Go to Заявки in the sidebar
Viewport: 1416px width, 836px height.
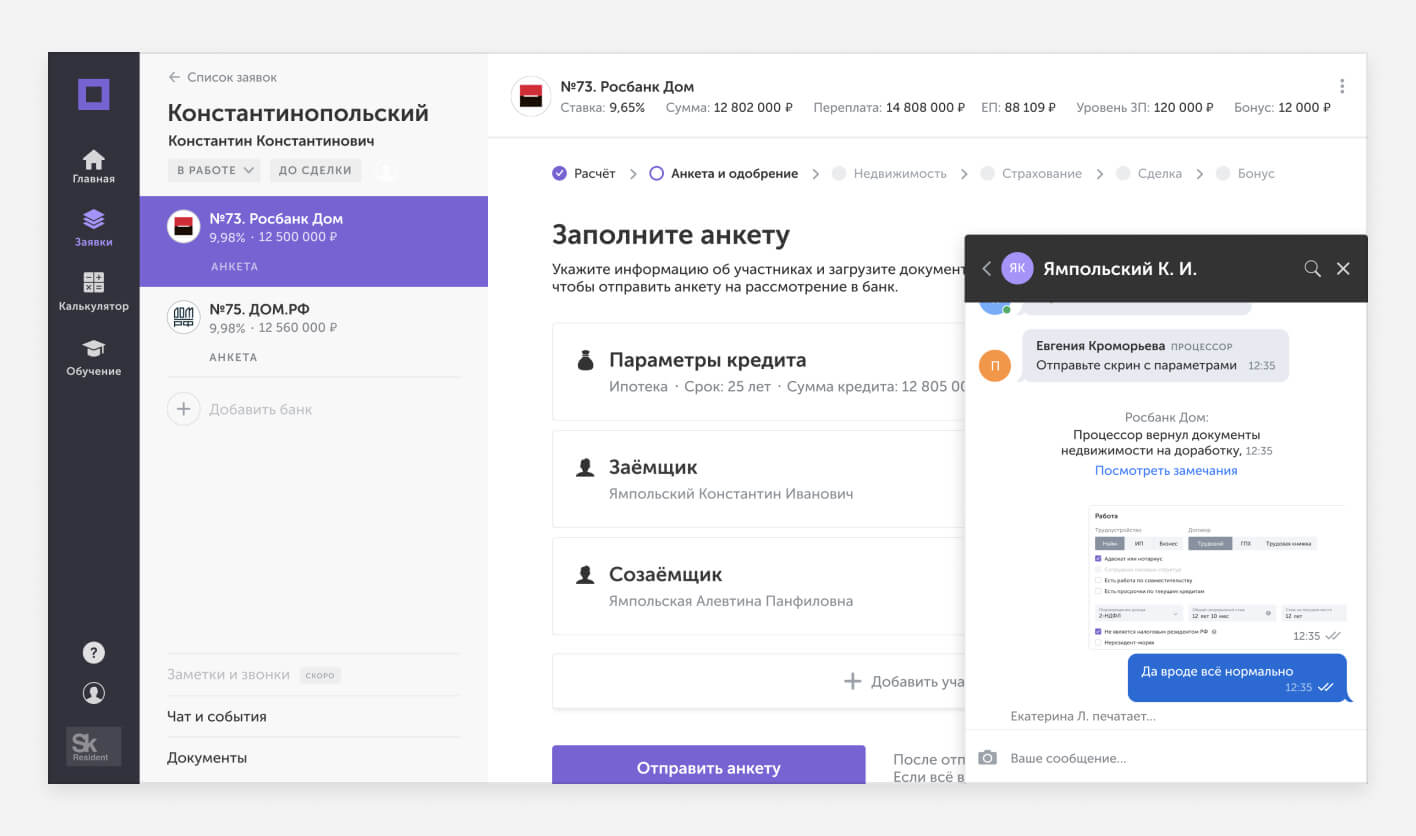(94, 229)
